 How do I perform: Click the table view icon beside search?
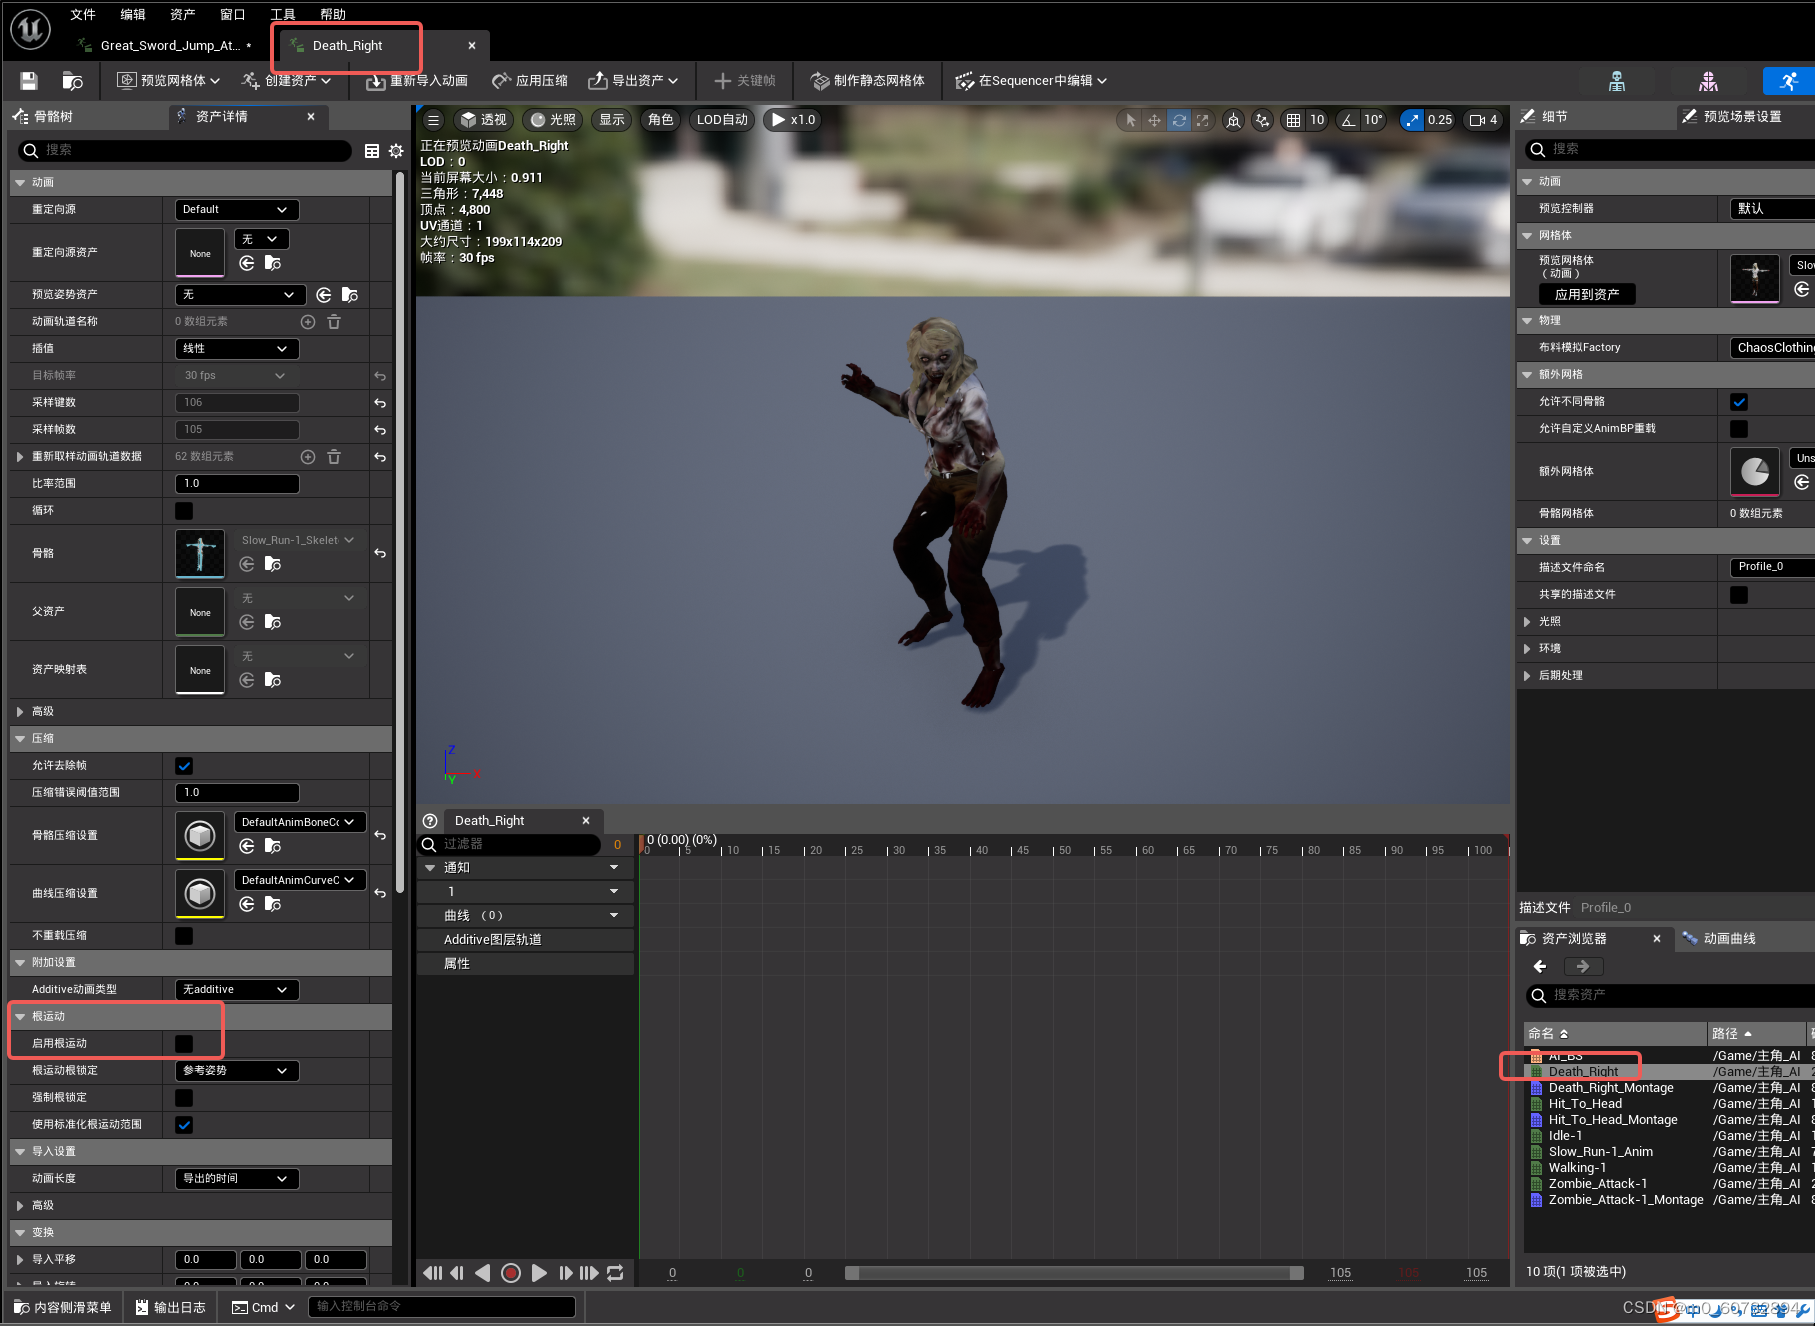(x=372, y=151)
